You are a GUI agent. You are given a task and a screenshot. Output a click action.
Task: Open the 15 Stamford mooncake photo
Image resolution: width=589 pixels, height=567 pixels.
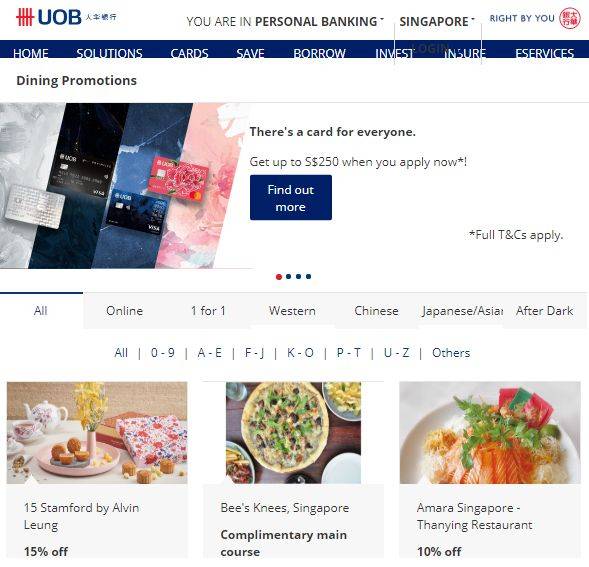click(97, 433)
